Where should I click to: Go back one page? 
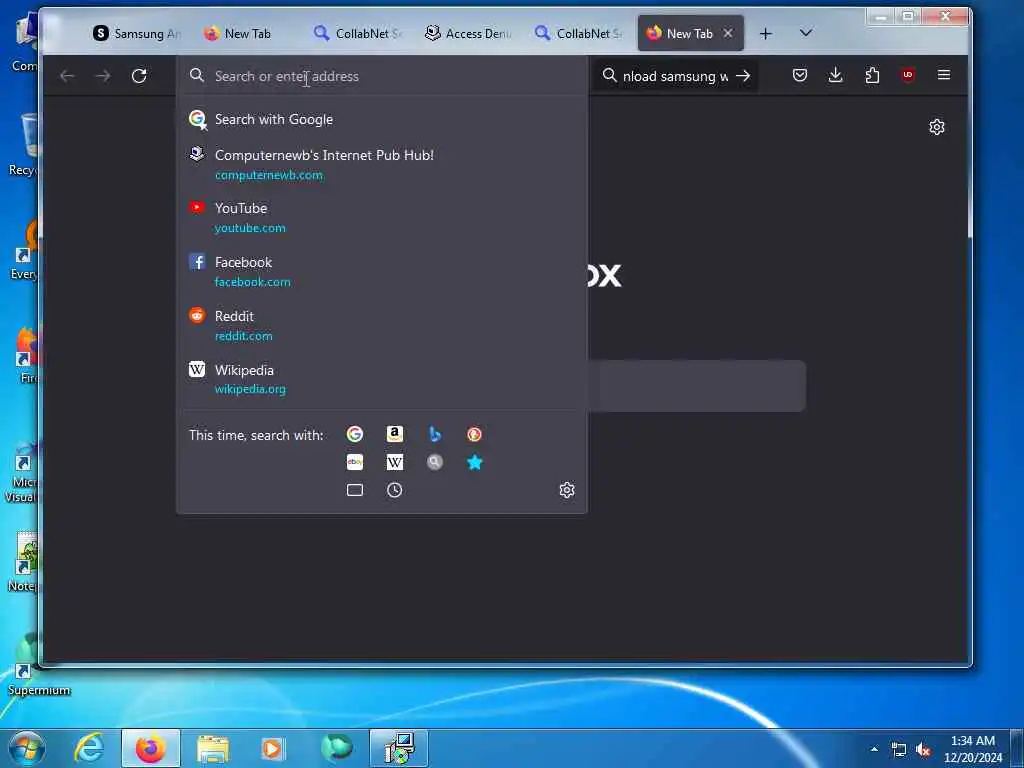[x=67, y=76]
